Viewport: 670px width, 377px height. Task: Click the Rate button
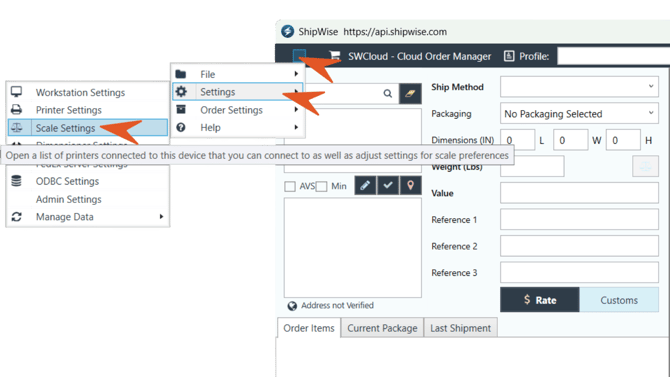540,300
